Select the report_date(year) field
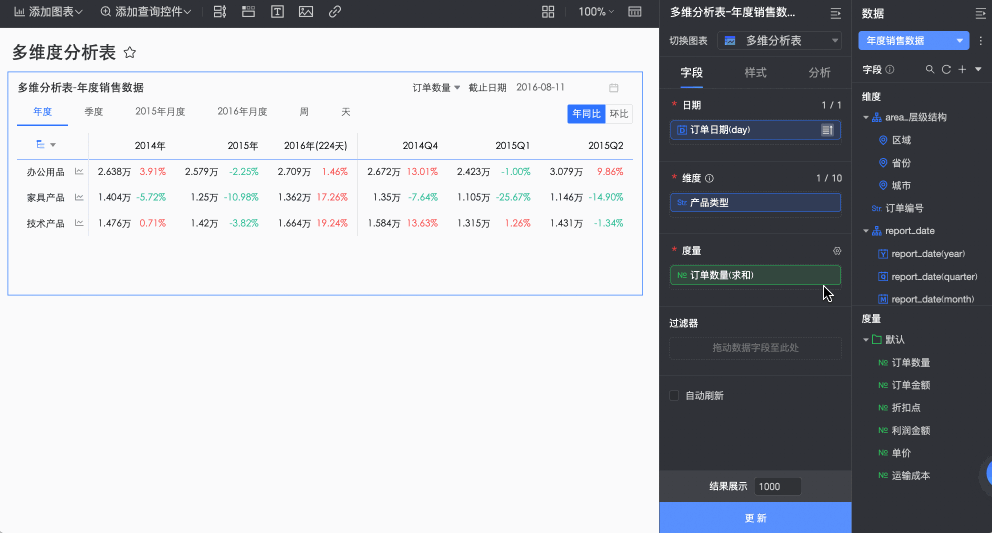 click(927, 254)
